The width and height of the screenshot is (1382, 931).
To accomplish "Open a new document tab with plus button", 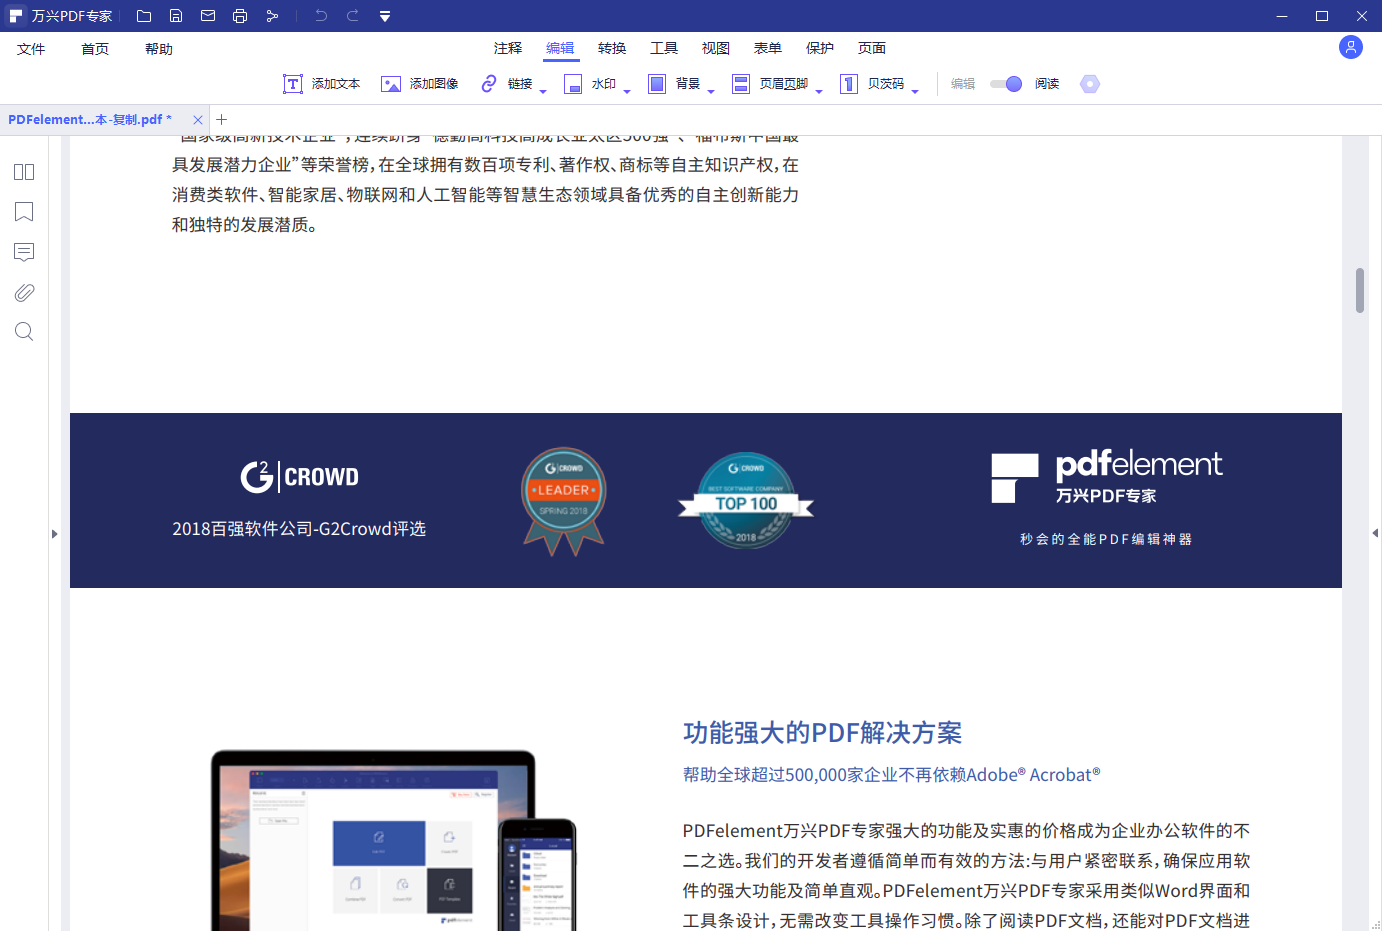I will tap(221, 119).
